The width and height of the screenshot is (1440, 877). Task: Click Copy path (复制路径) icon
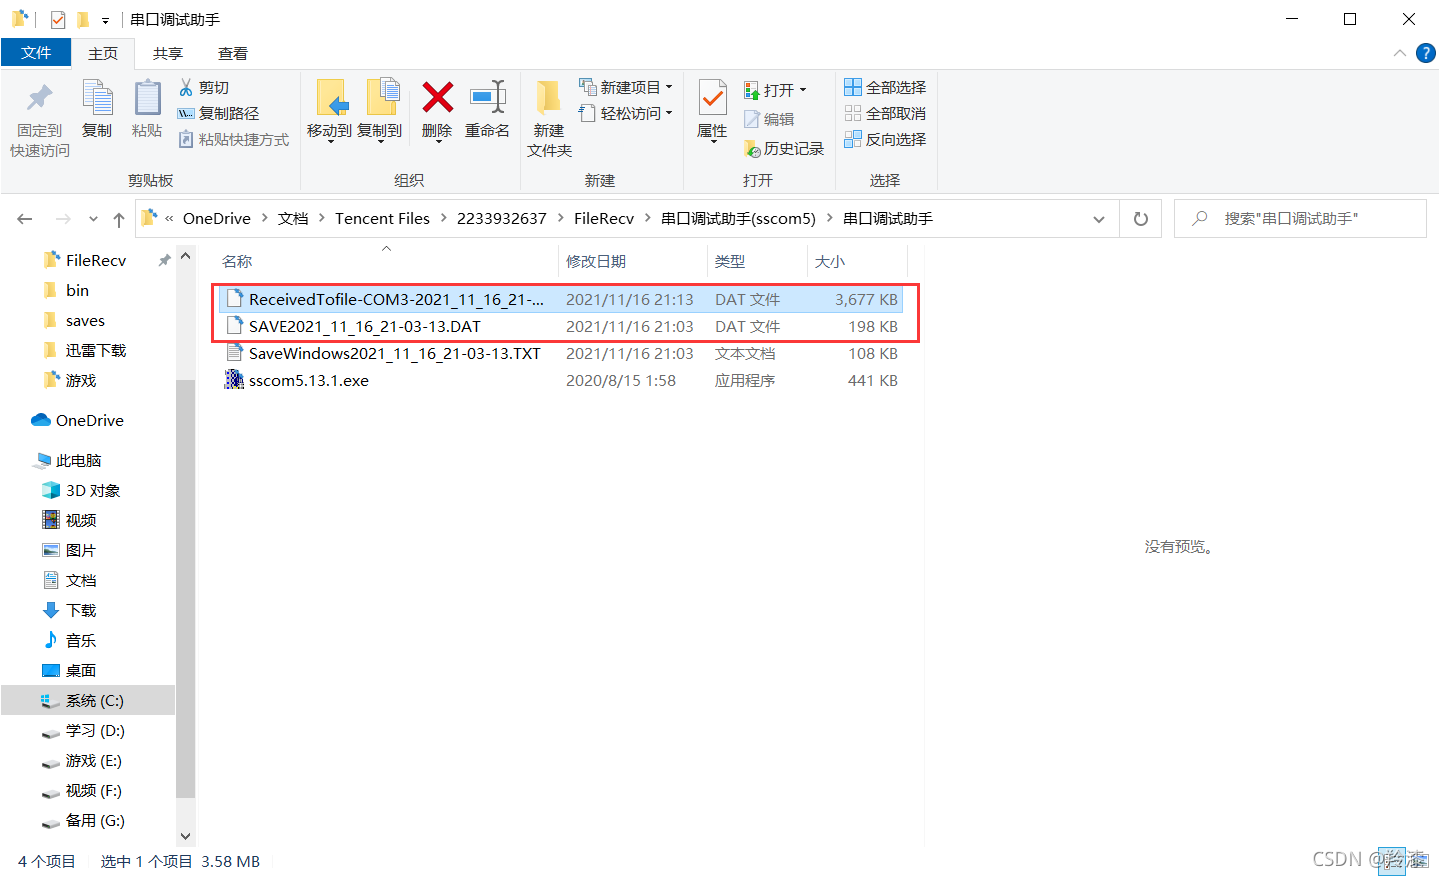point(186,114)
